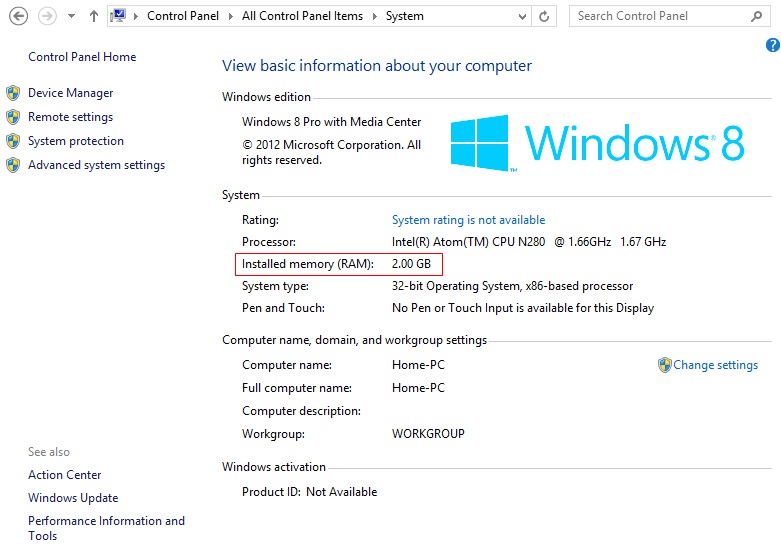Click the computer icon in address bar
This screenshot has height=560, width=781.
click(120, 16)
